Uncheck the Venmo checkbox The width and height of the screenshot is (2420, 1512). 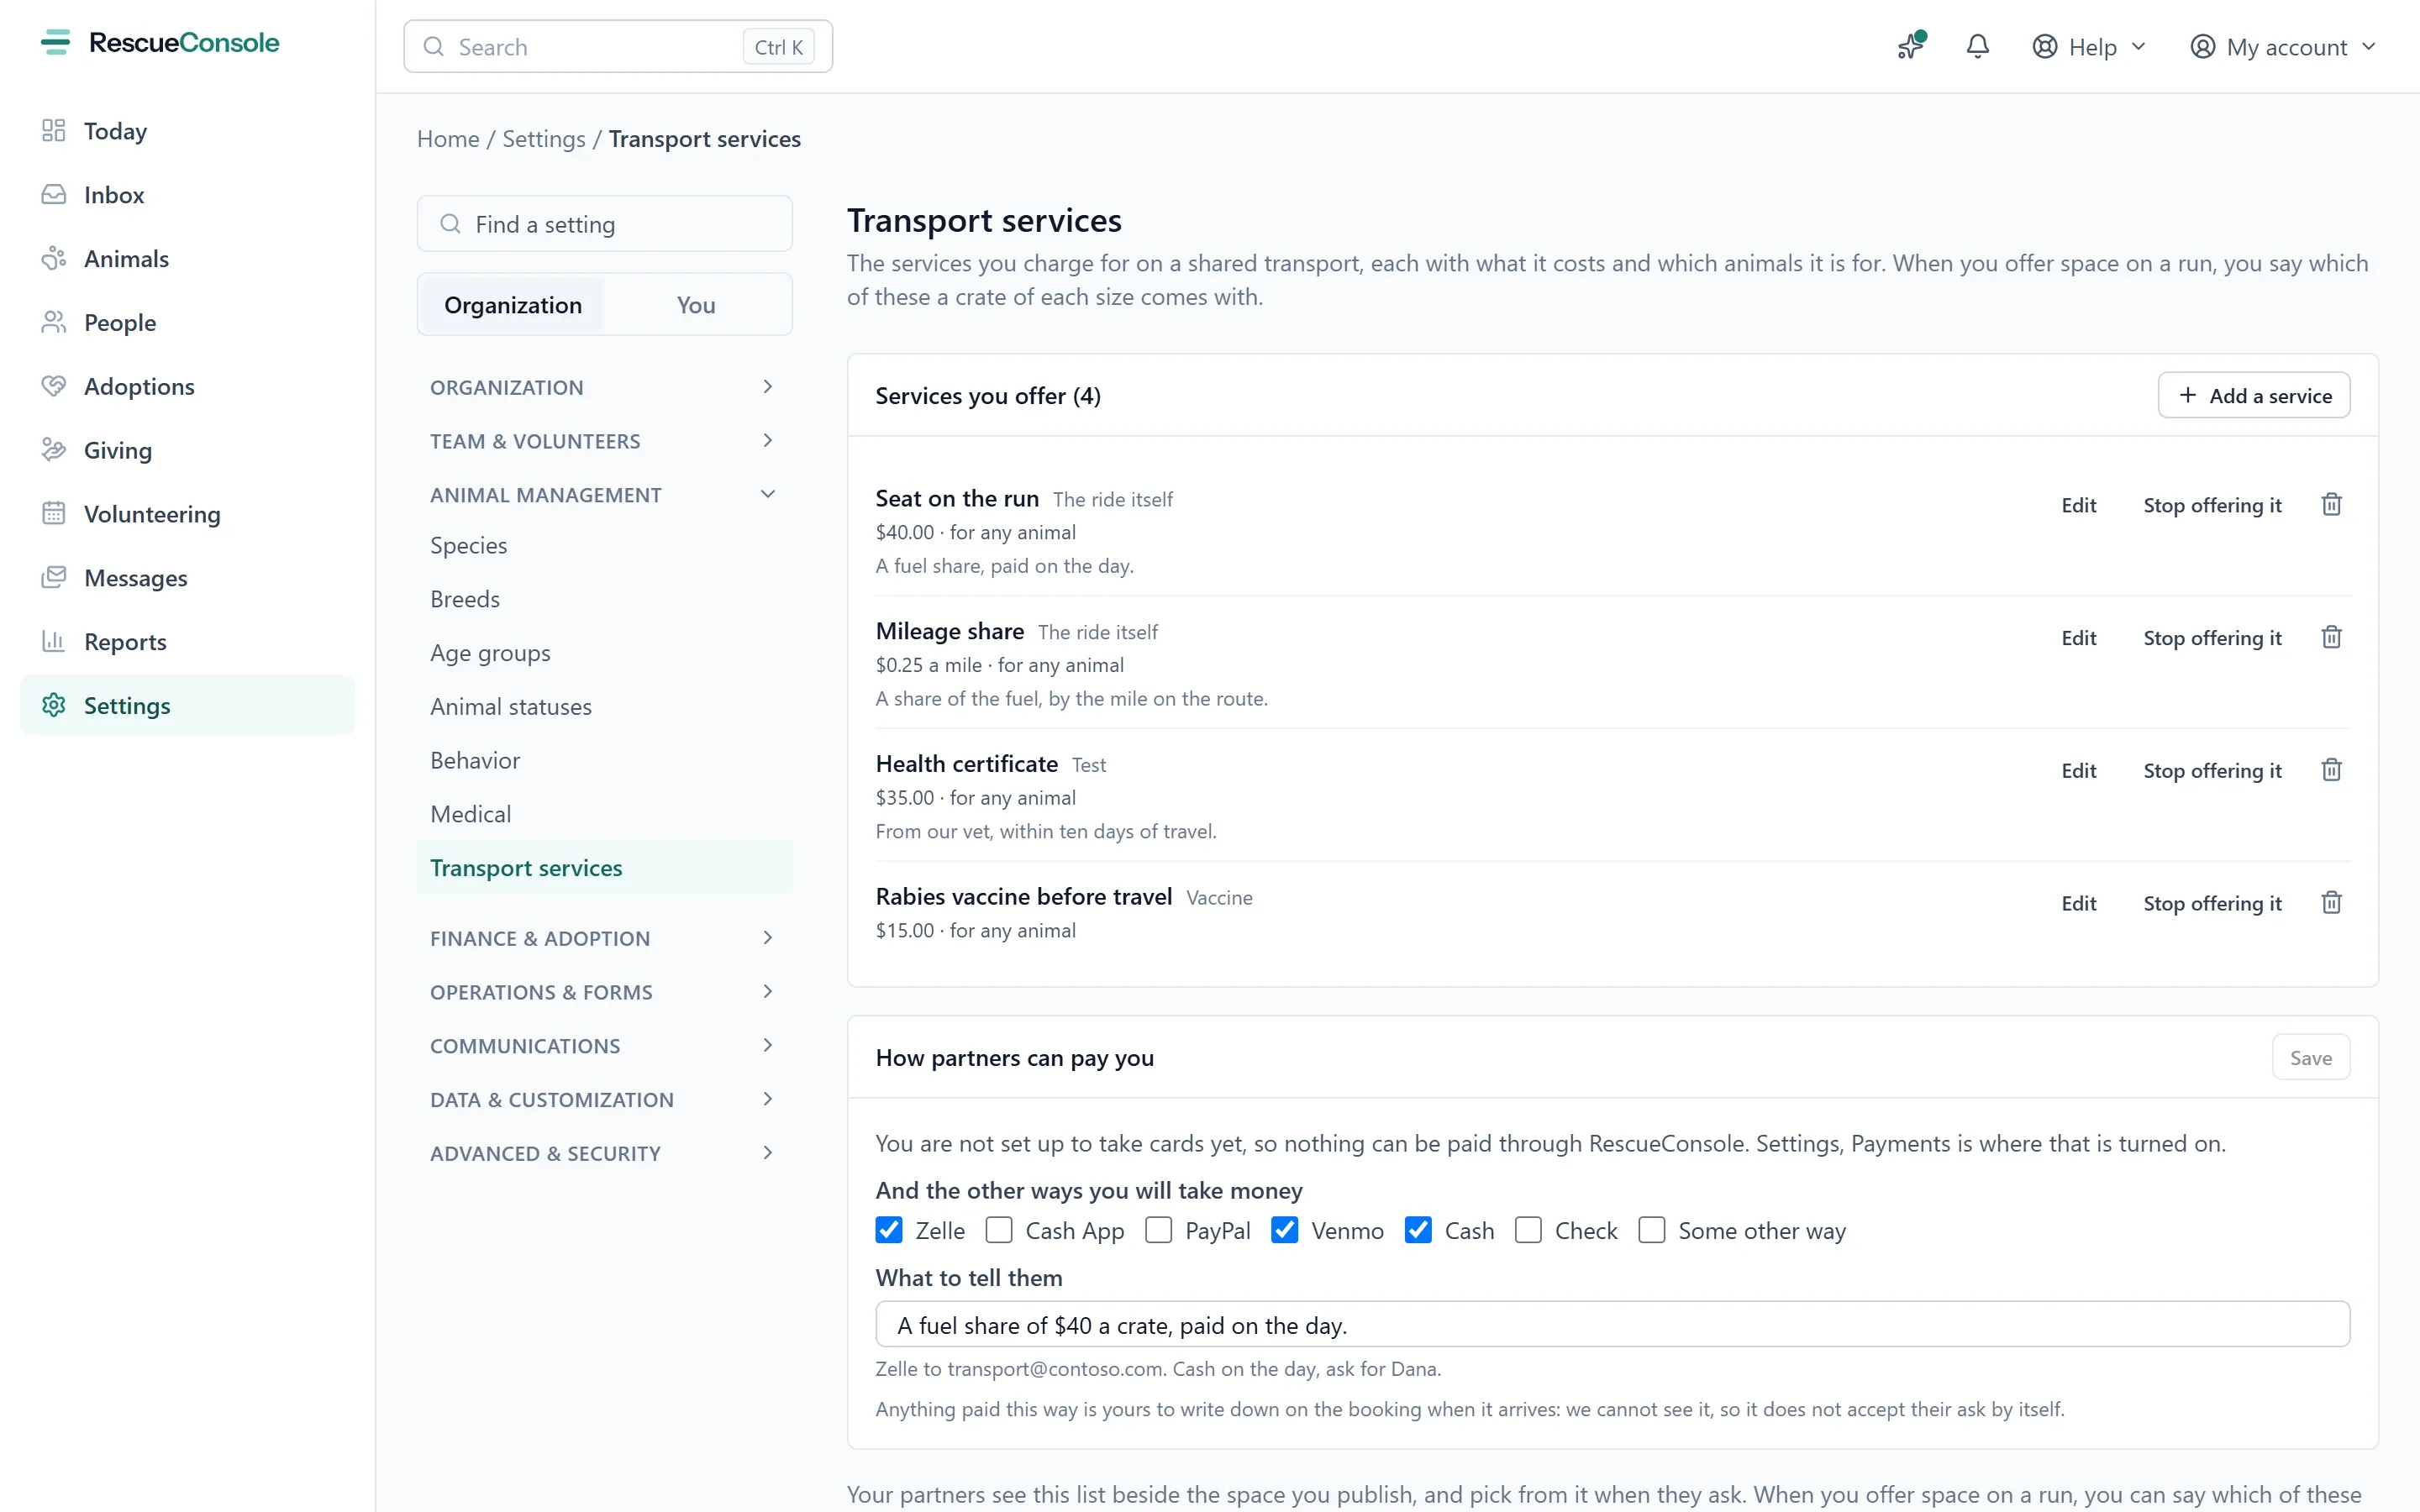[x=1285, y=1230]
